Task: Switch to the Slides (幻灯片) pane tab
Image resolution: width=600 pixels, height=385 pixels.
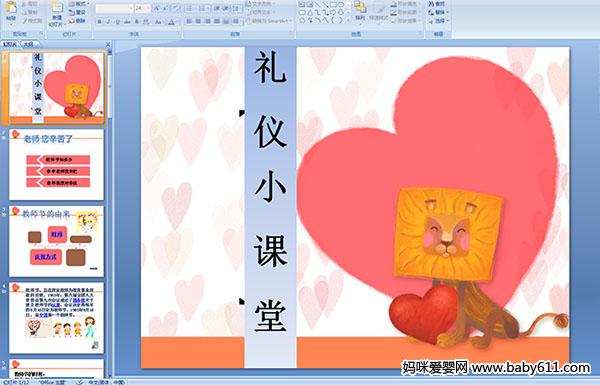Action: click(x=9, y=44)
